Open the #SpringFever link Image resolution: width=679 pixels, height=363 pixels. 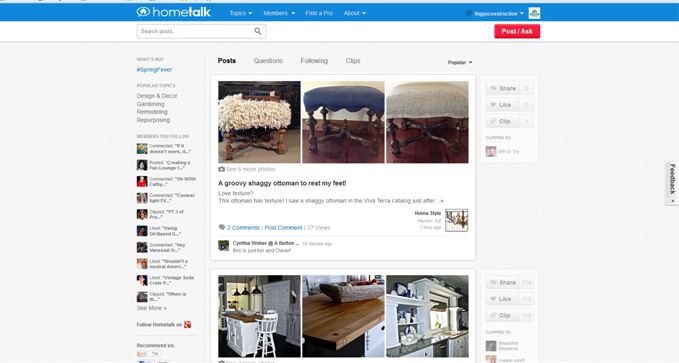154,69
